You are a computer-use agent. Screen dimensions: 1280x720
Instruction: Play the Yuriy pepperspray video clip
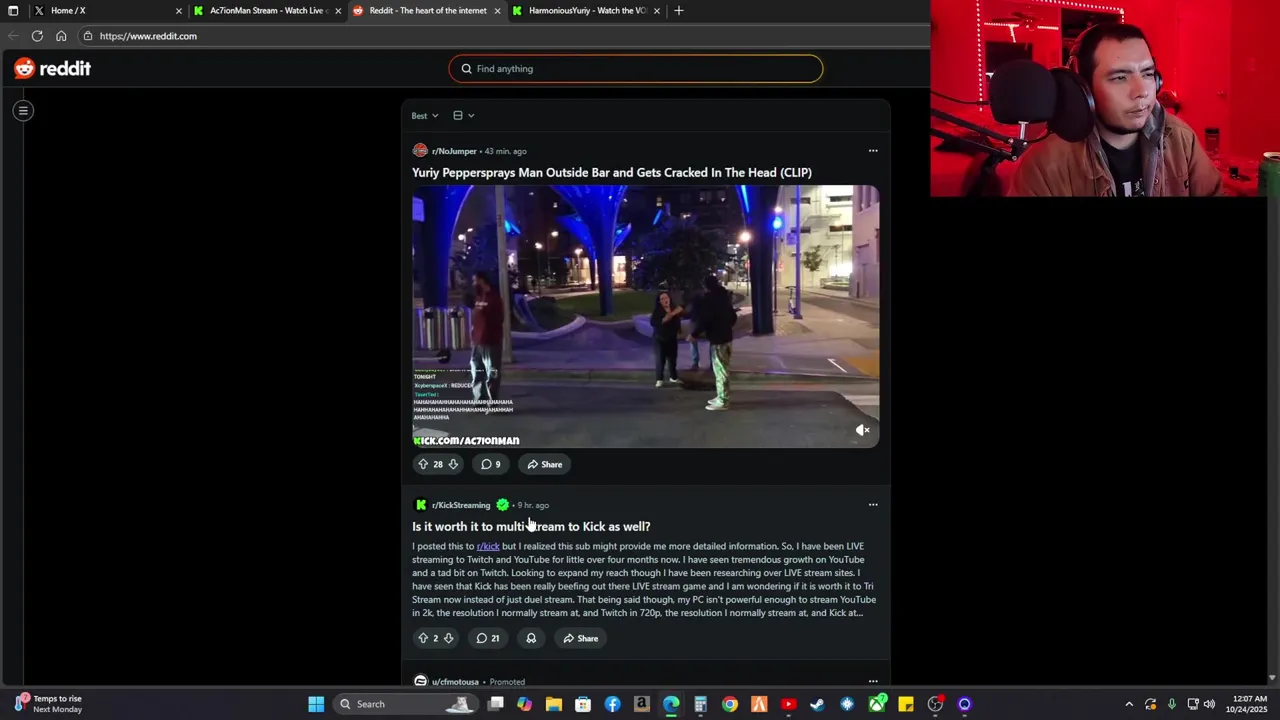point(646,316)
